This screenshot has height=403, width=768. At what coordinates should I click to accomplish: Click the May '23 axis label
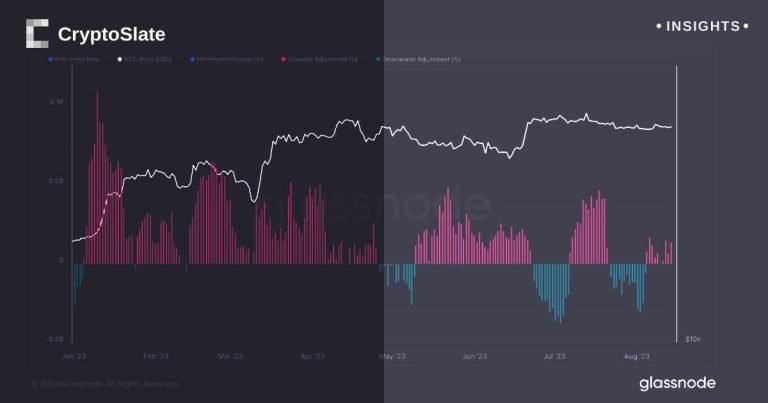tap(393, 356)
